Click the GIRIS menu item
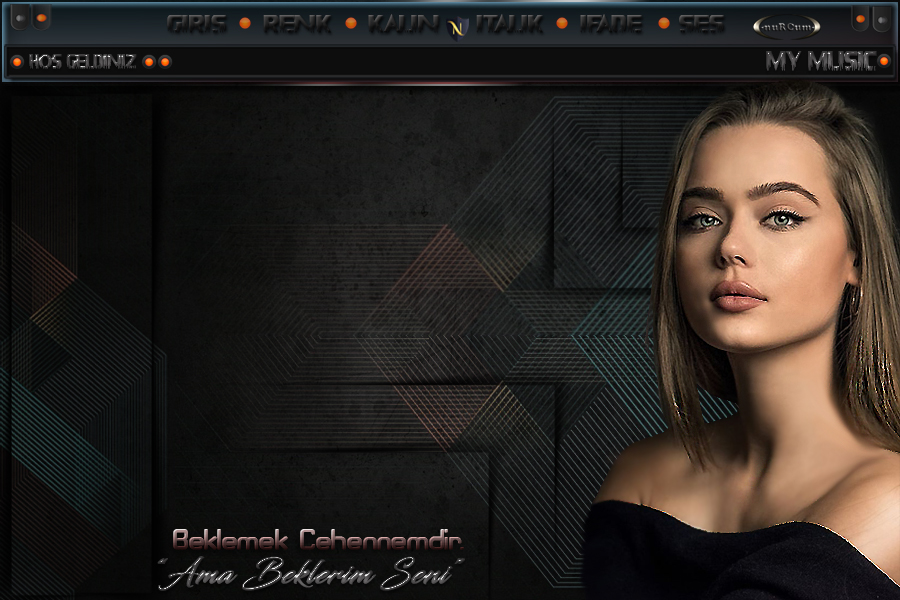Screen dimensions: 900x600 click(x=196, y=25)
